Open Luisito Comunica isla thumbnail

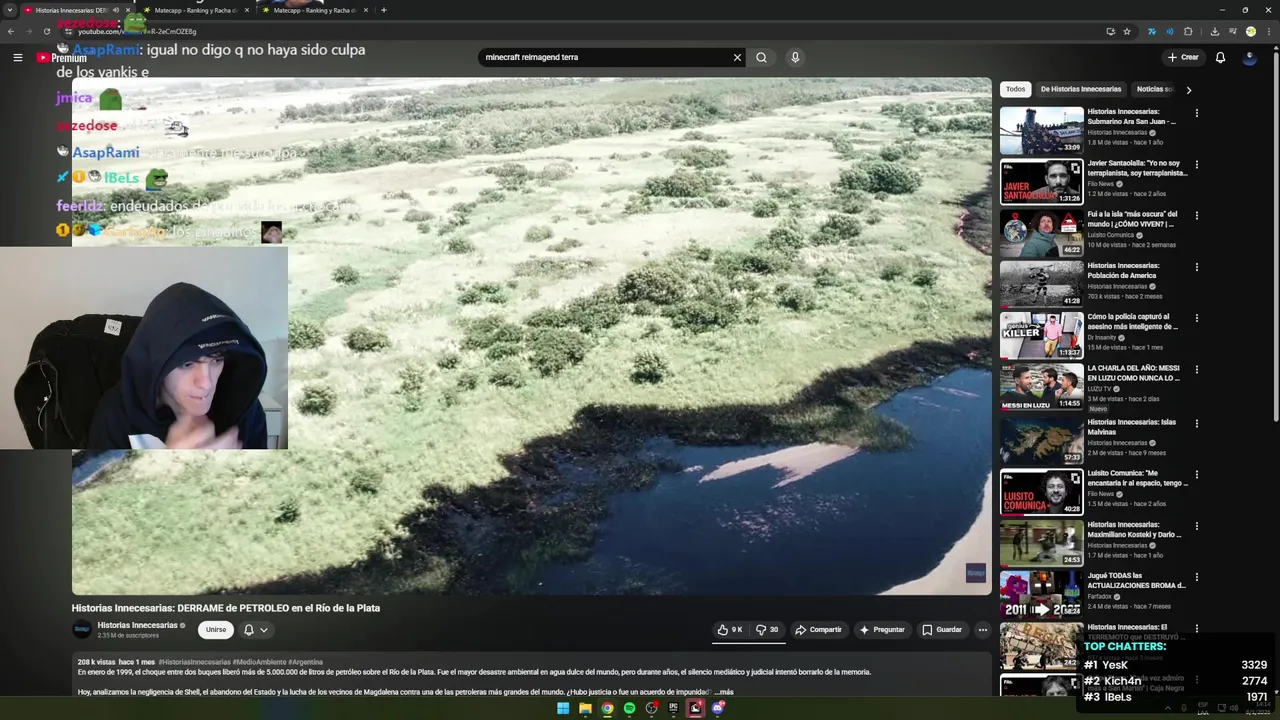1041,233
